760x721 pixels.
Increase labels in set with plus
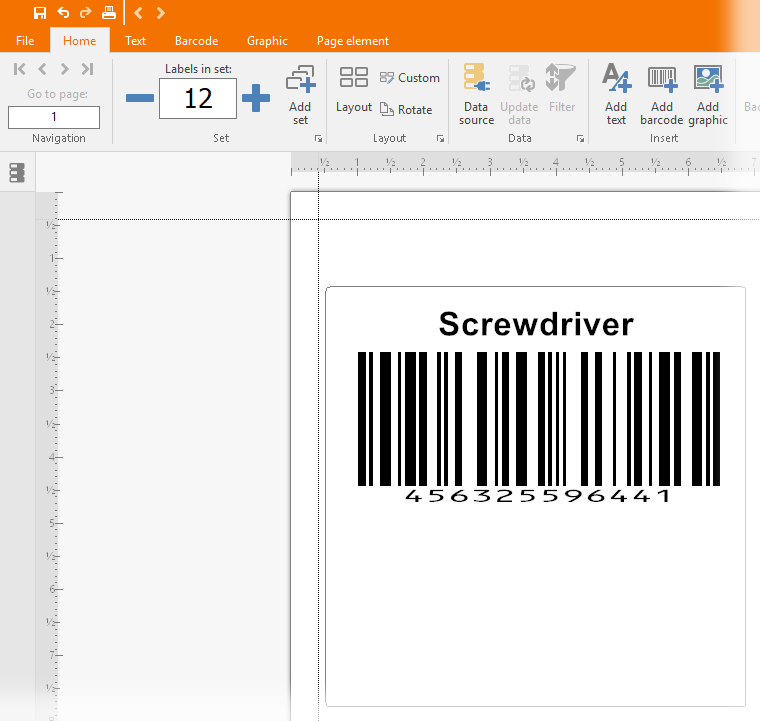coord(256,98)
